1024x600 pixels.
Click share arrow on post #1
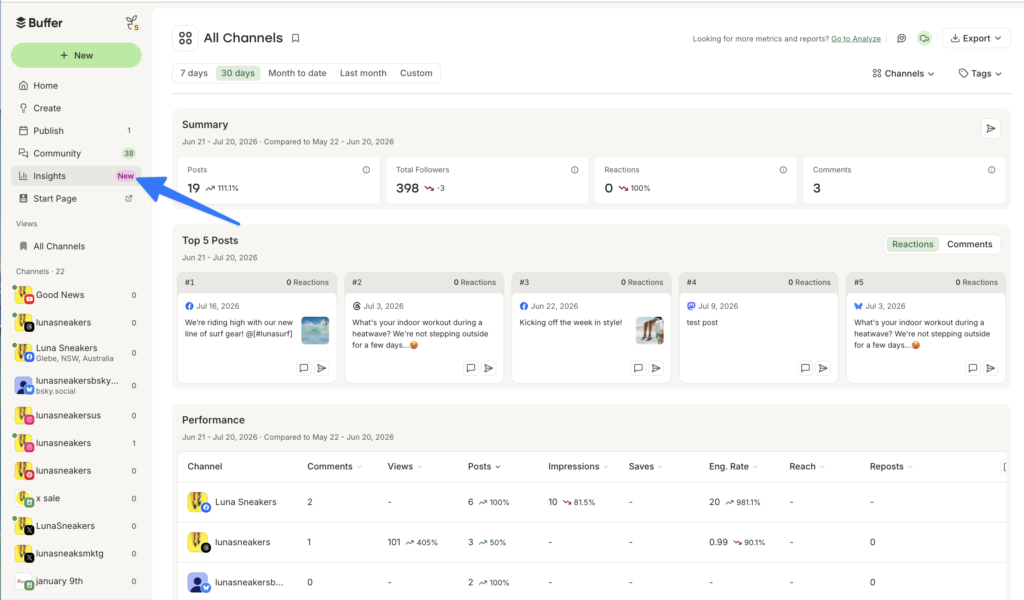[x=322, y=368]
